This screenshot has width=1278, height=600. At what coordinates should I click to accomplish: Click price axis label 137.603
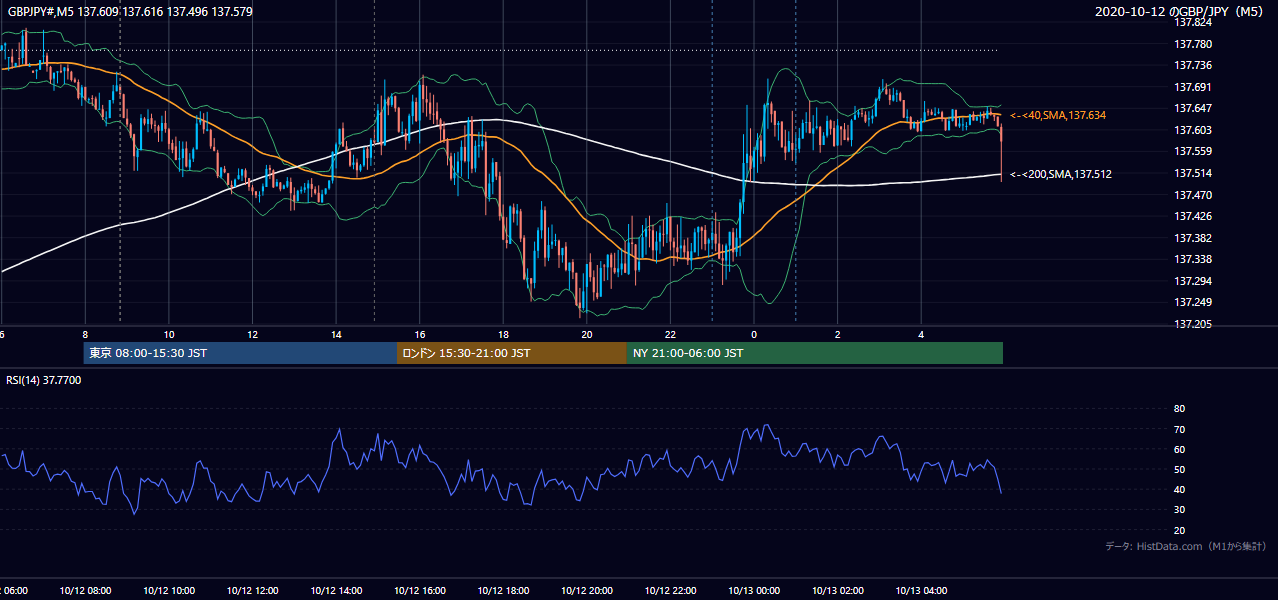[1192, 130]
